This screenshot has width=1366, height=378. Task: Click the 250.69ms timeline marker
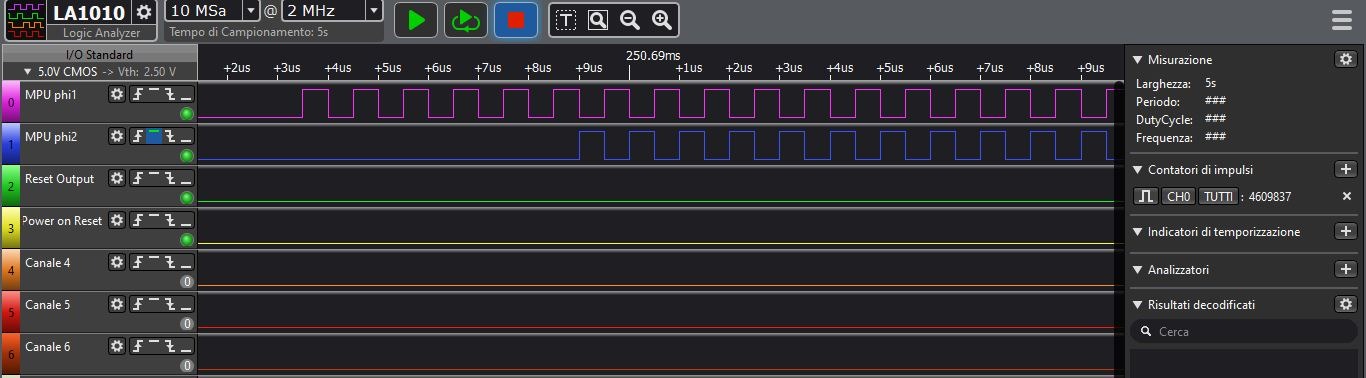653,55
